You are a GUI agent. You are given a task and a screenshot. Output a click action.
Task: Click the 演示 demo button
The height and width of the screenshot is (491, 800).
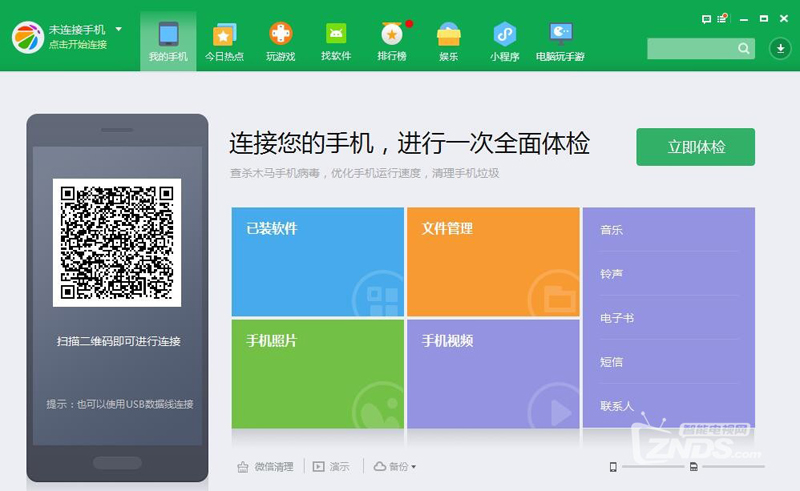(332, 467)
